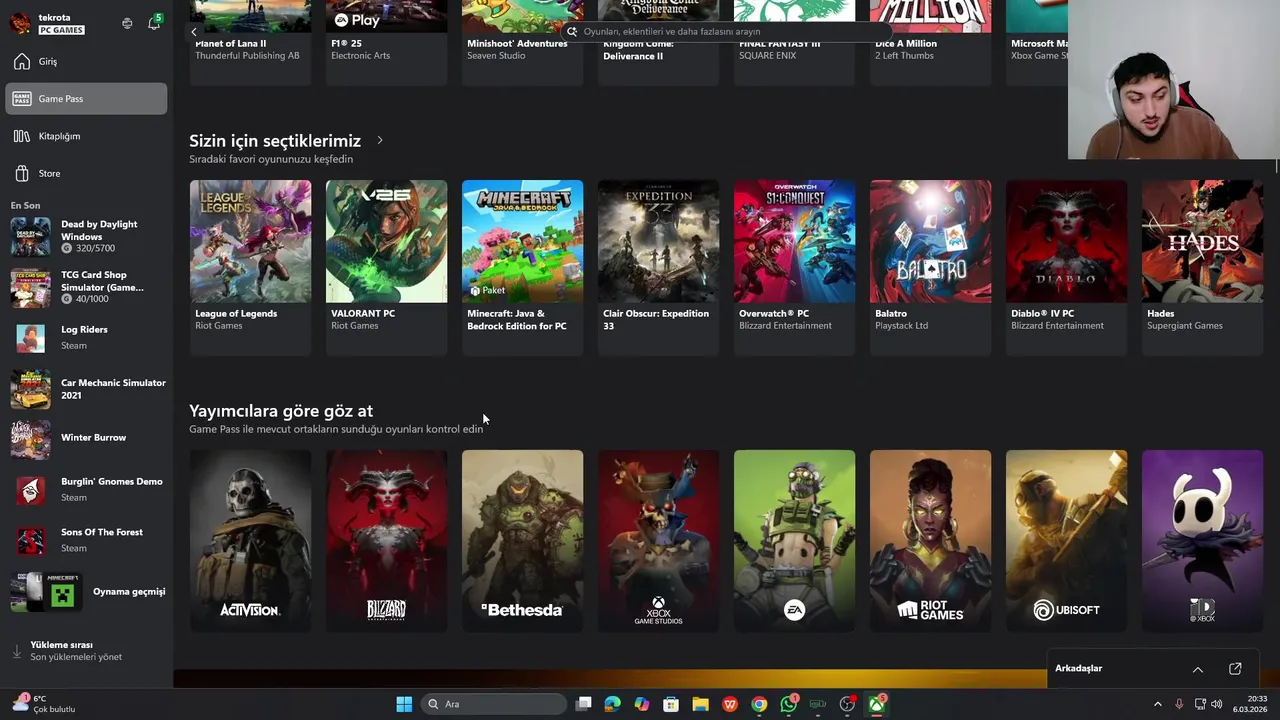Open the volume tray icon
This screenshot has width=1280, height=720.
tap(1217, 704)
